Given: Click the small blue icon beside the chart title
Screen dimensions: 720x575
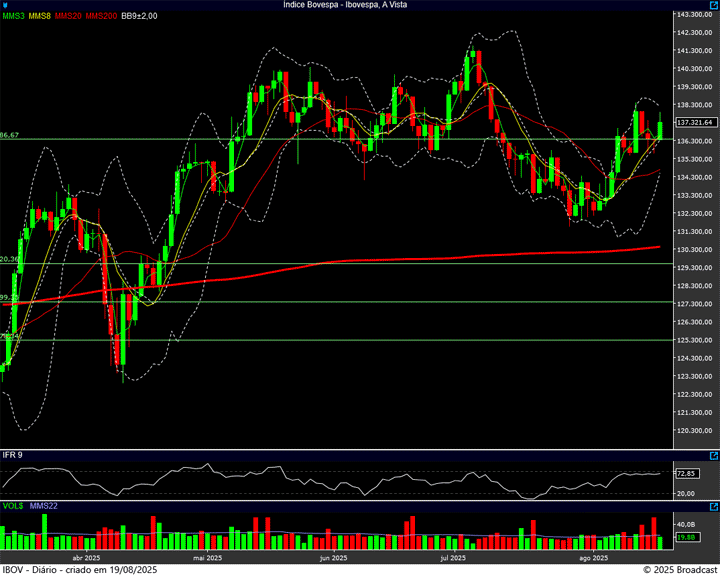Looking at the screenshot, I should coord(5,5).
